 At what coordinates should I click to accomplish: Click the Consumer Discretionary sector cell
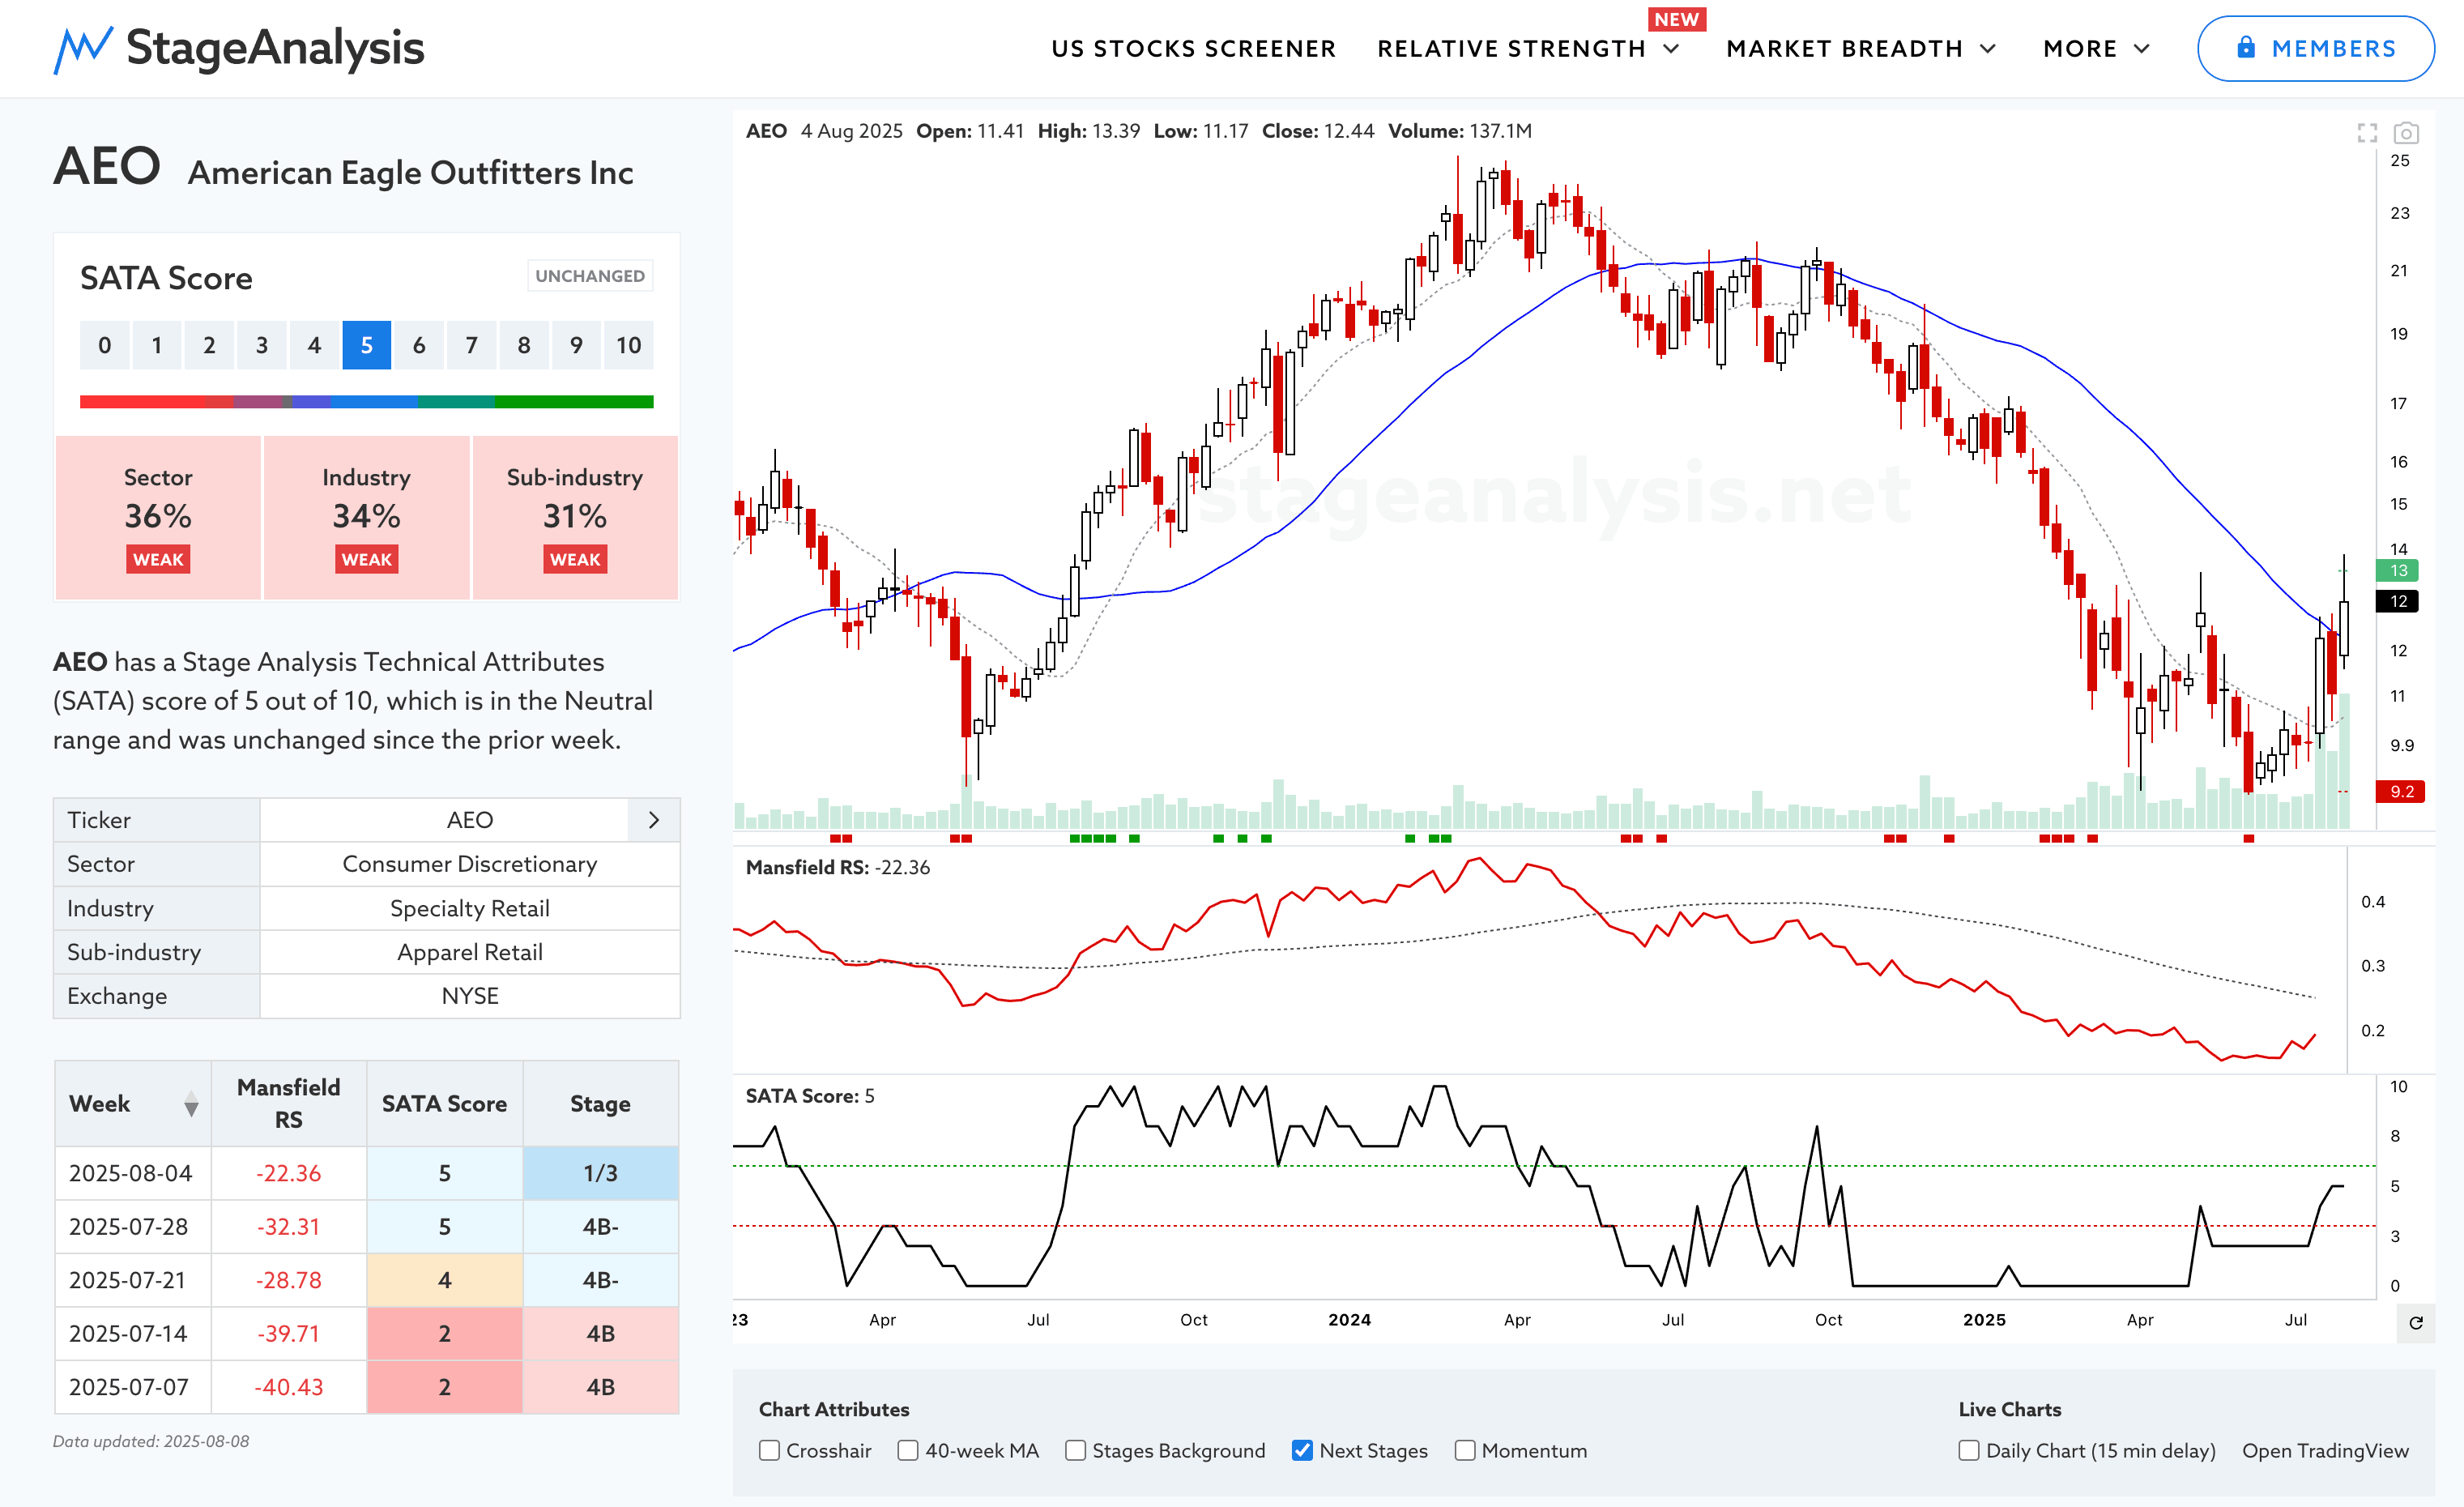(470, 864)
